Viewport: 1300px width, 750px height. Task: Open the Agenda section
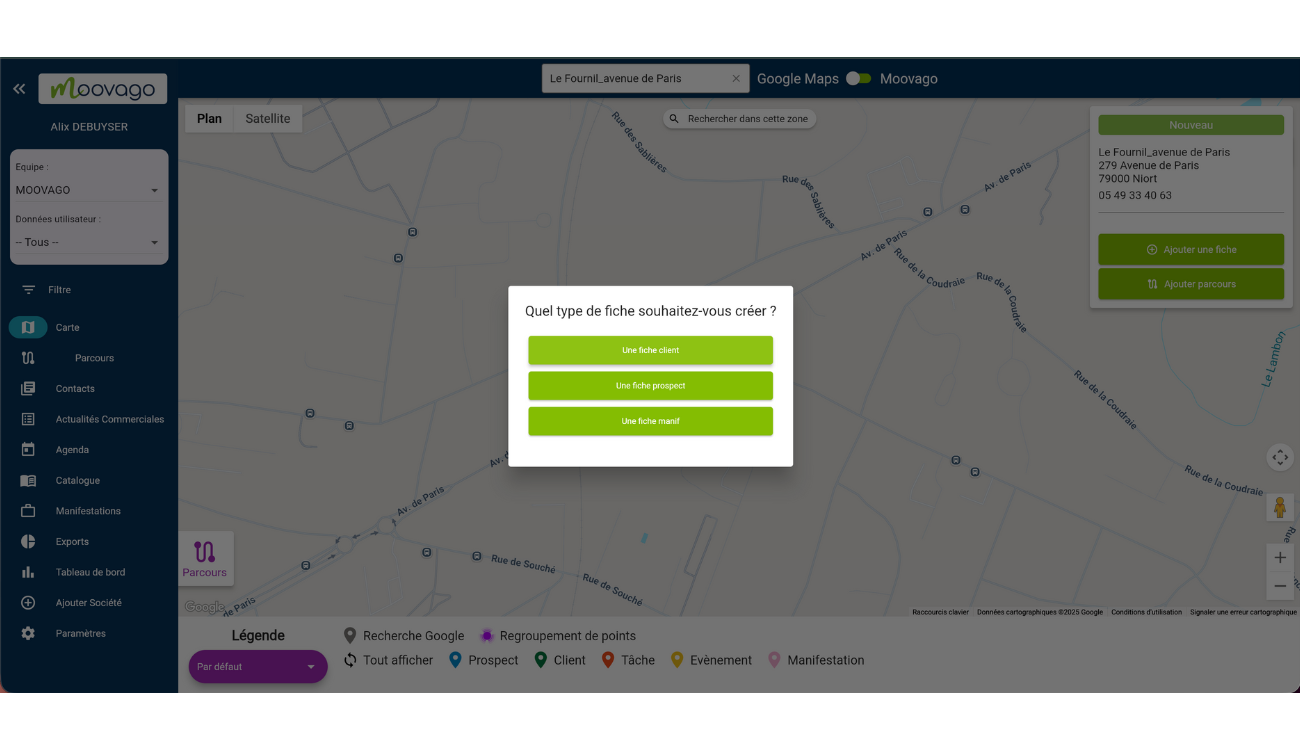click(x=70, y=449)
